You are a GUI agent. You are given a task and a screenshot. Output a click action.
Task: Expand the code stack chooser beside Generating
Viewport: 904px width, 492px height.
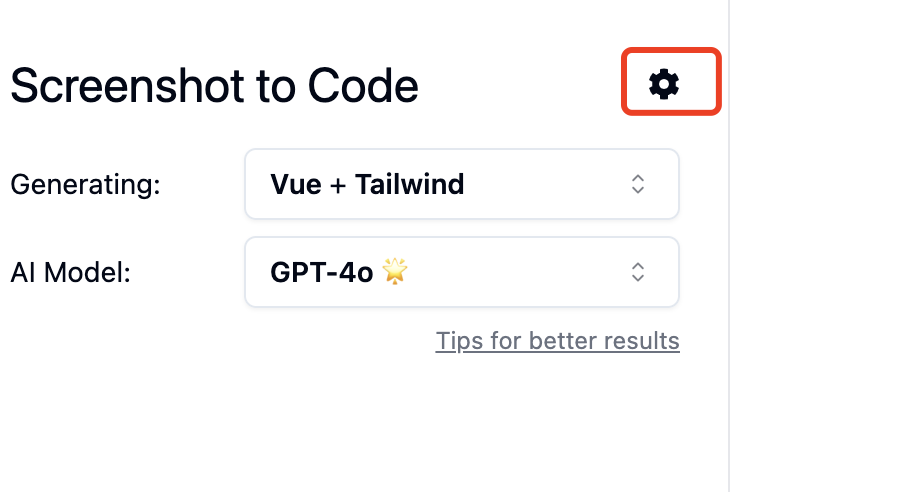pyautogui.click(x=462, y=184)
